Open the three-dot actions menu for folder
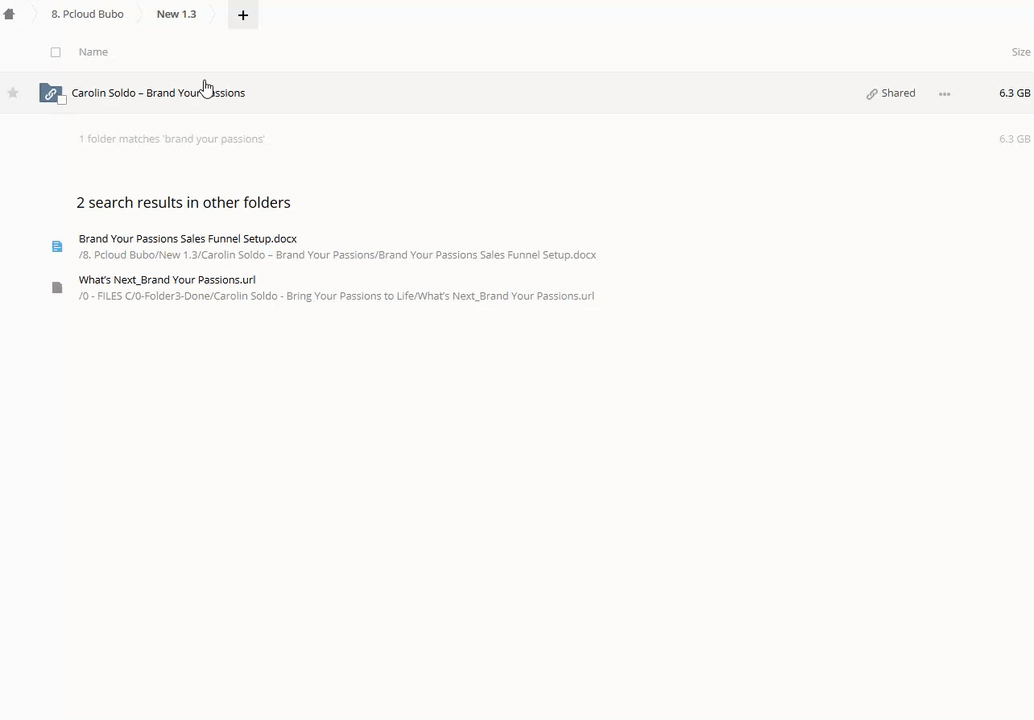Screen dimensions: 1034x720 pyautogui.click(x=944, y=94)
